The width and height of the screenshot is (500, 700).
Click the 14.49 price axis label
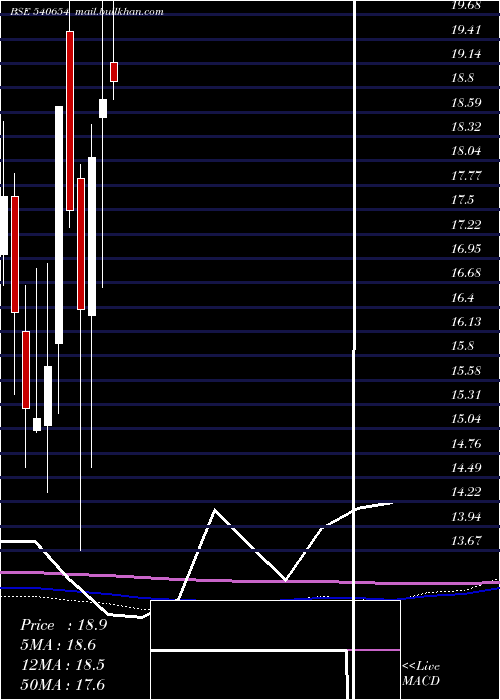(x=466, y=467)
